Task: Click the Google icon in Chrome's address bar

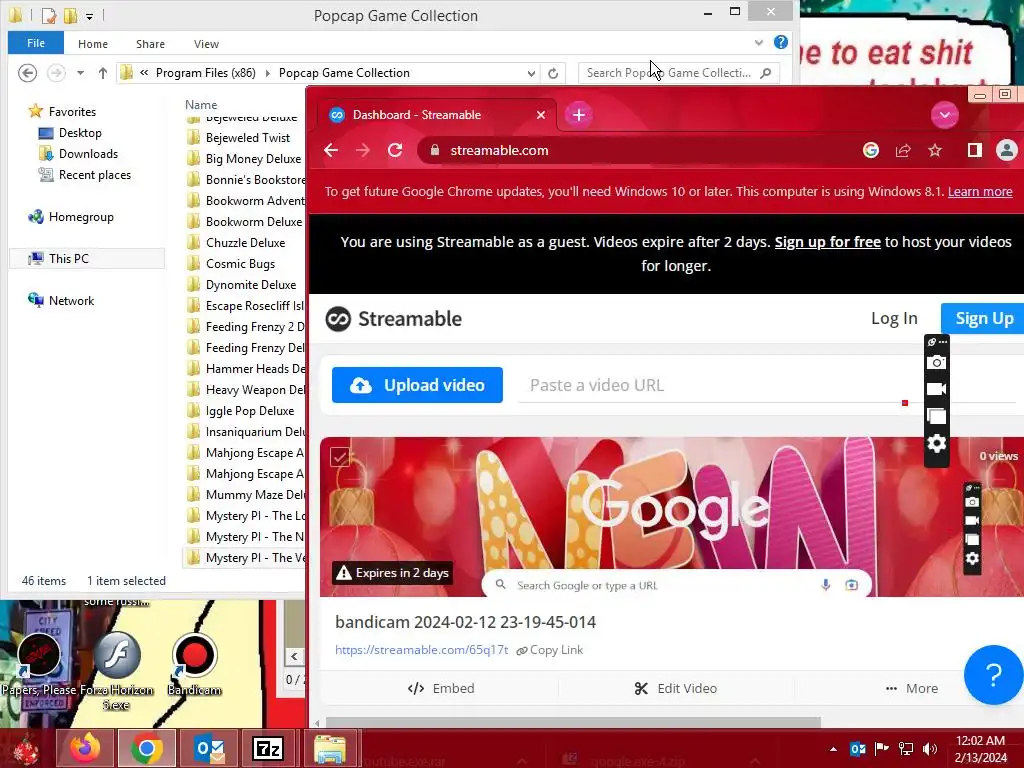Action: [x=871, y=150]
